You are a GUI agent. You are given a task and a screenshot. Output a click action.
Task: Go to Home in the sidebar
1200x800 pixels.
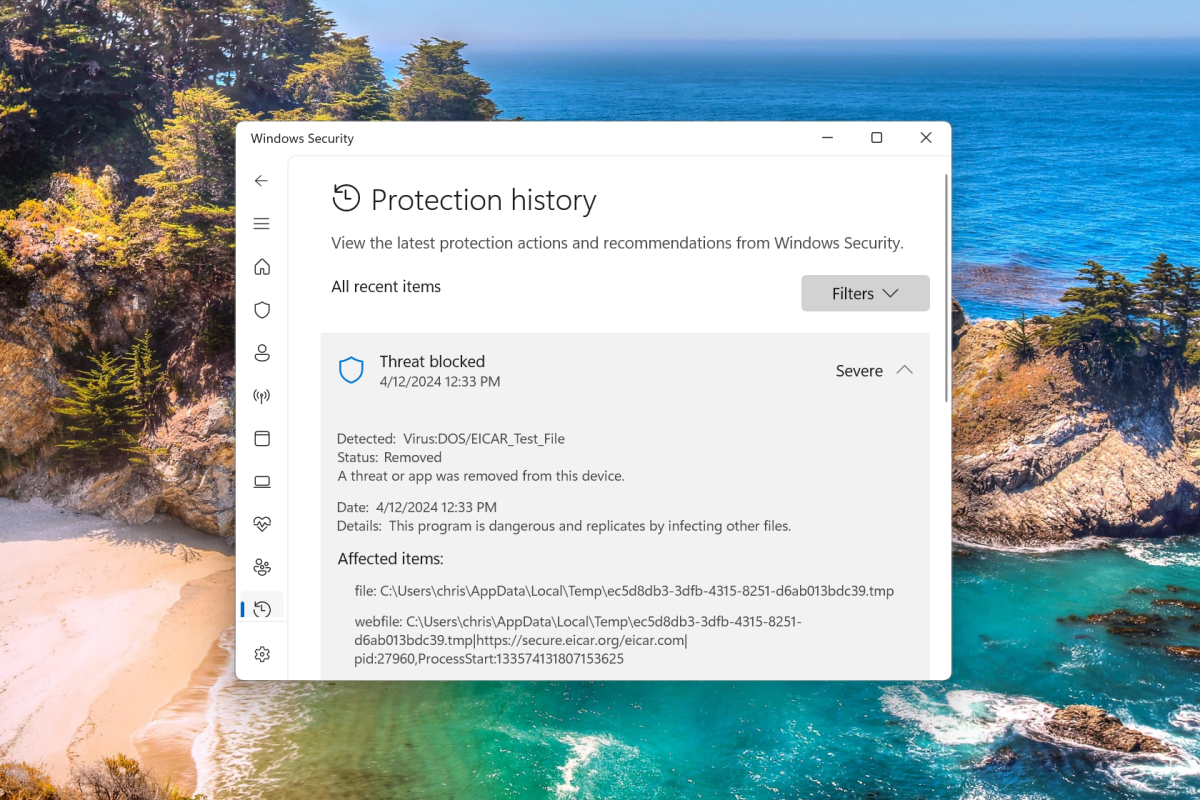(x=262, y=267)
